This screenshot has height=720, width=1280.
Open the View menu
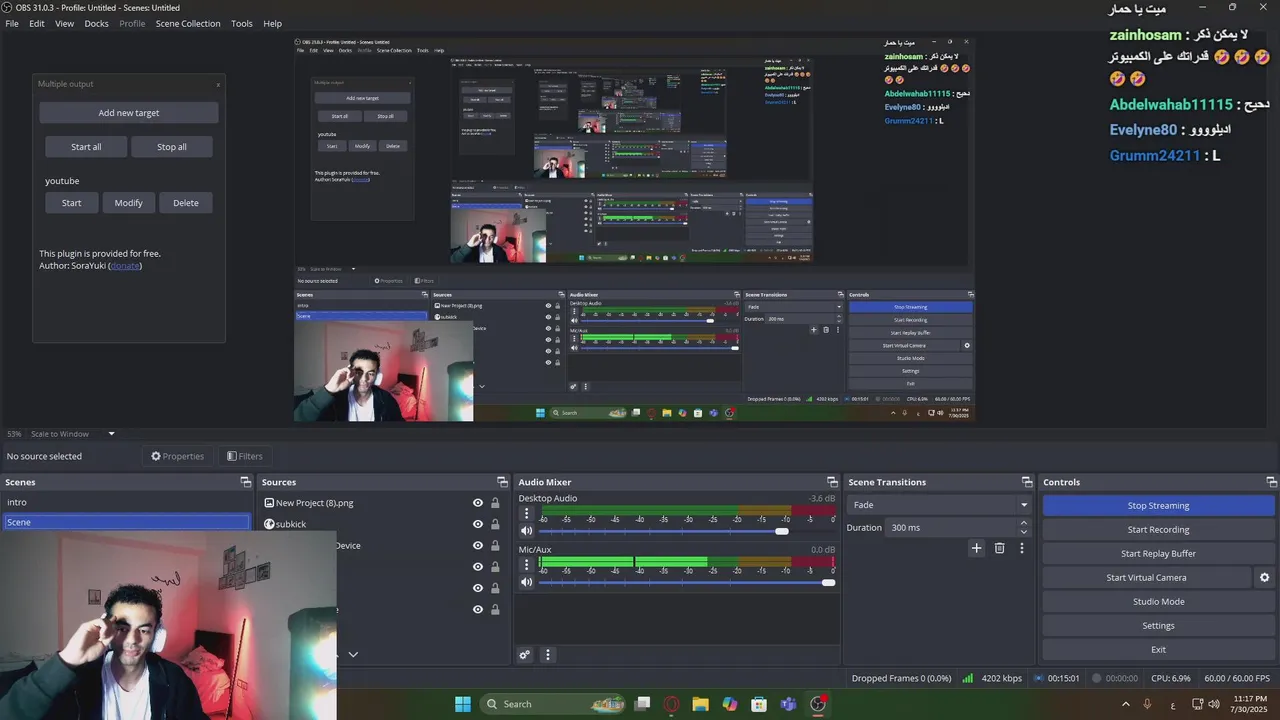click(x=64, y=23)
